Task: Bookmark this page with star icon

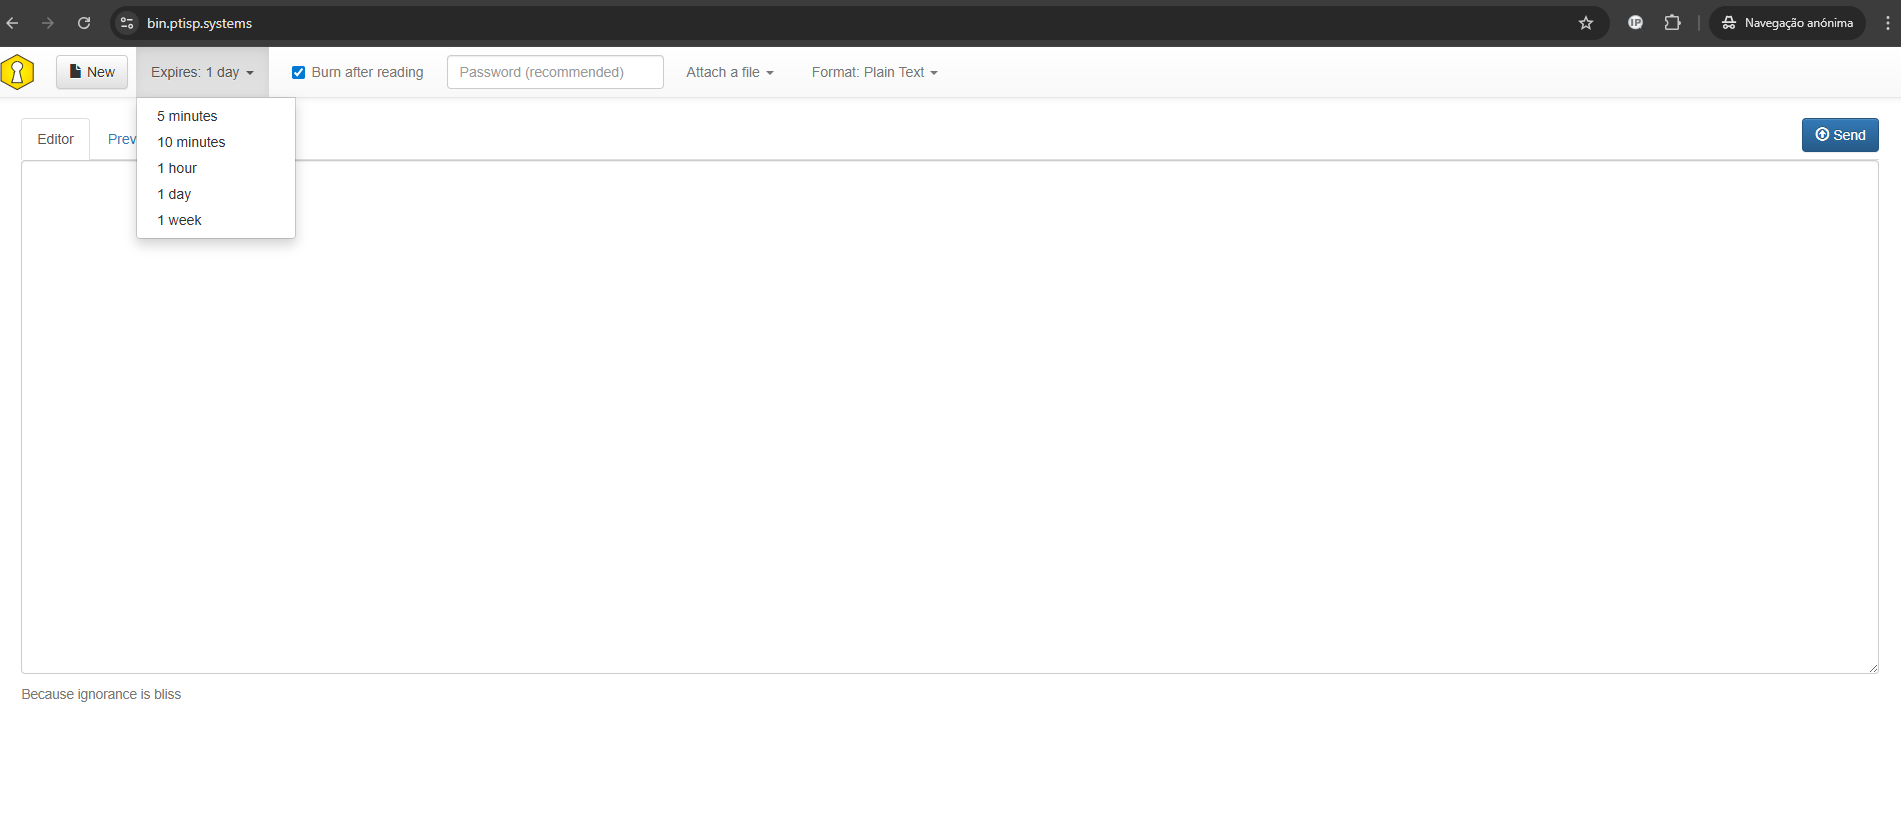Action: point(1586,23)
